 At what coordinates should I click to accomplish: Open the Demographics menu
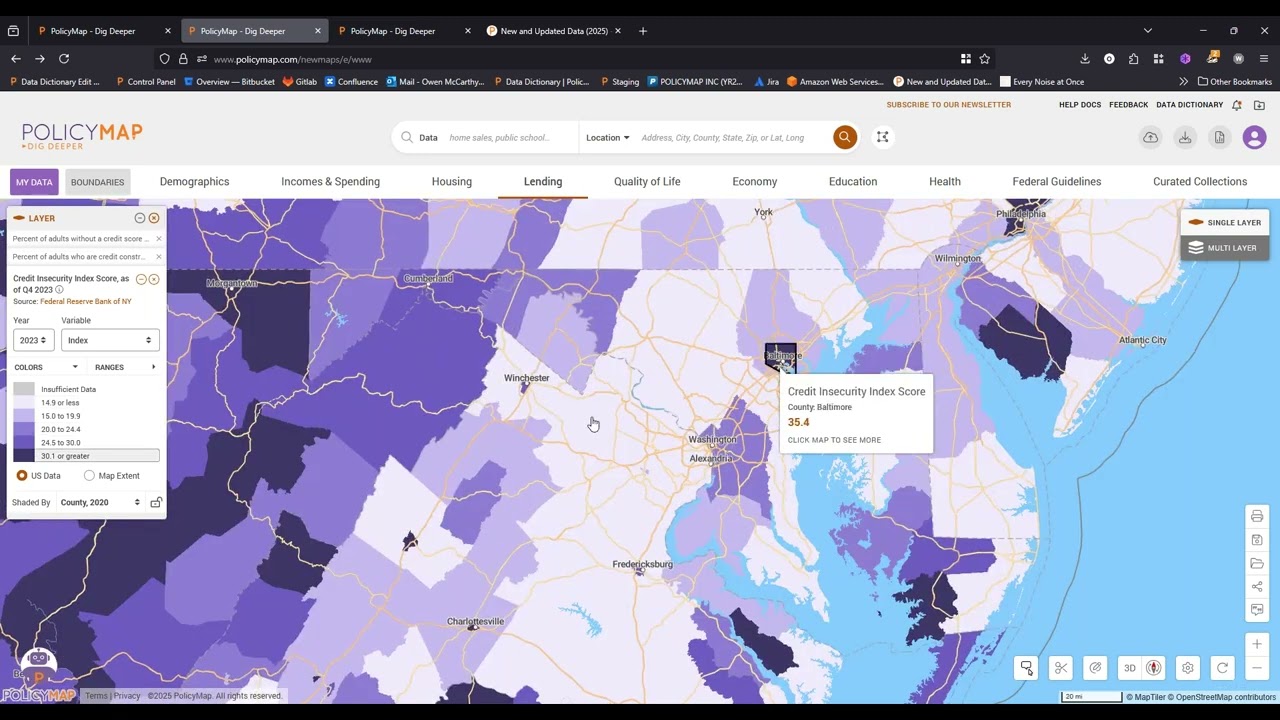pos(194,181)
